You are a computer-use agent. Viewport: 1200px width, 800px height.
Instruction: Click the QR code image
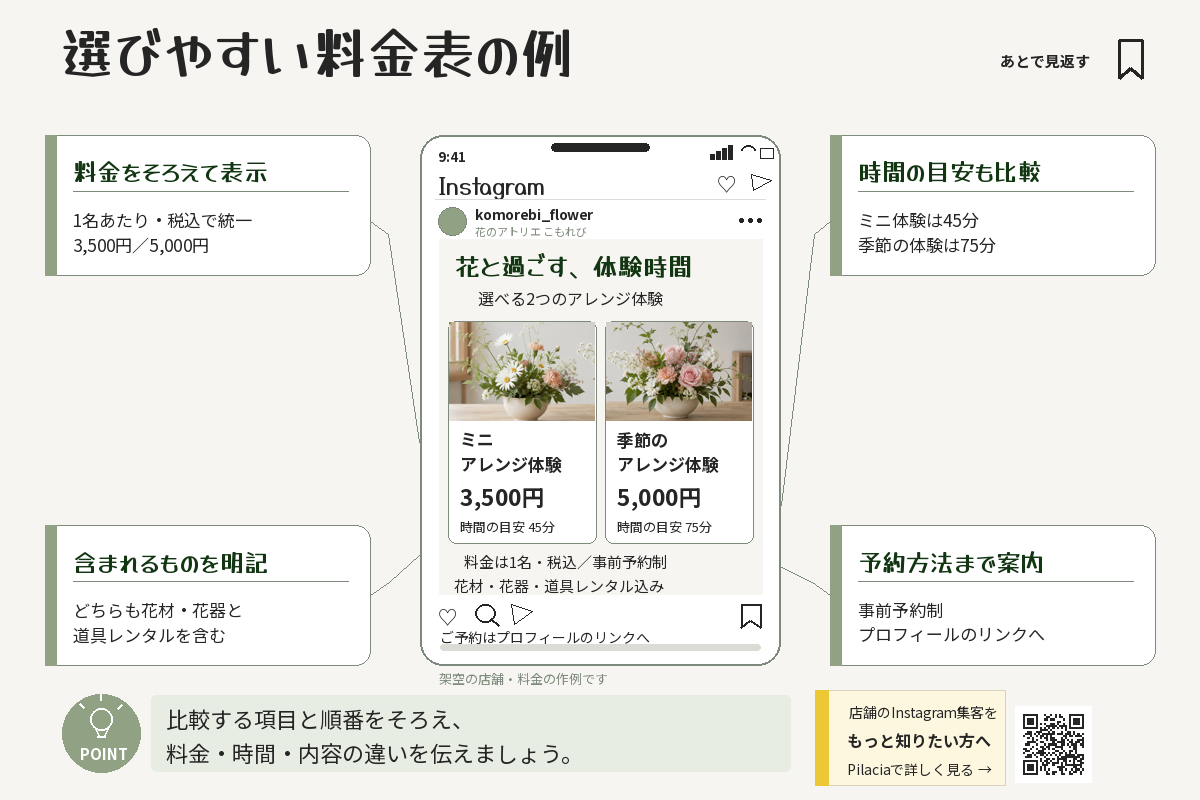coord(1053,744)
